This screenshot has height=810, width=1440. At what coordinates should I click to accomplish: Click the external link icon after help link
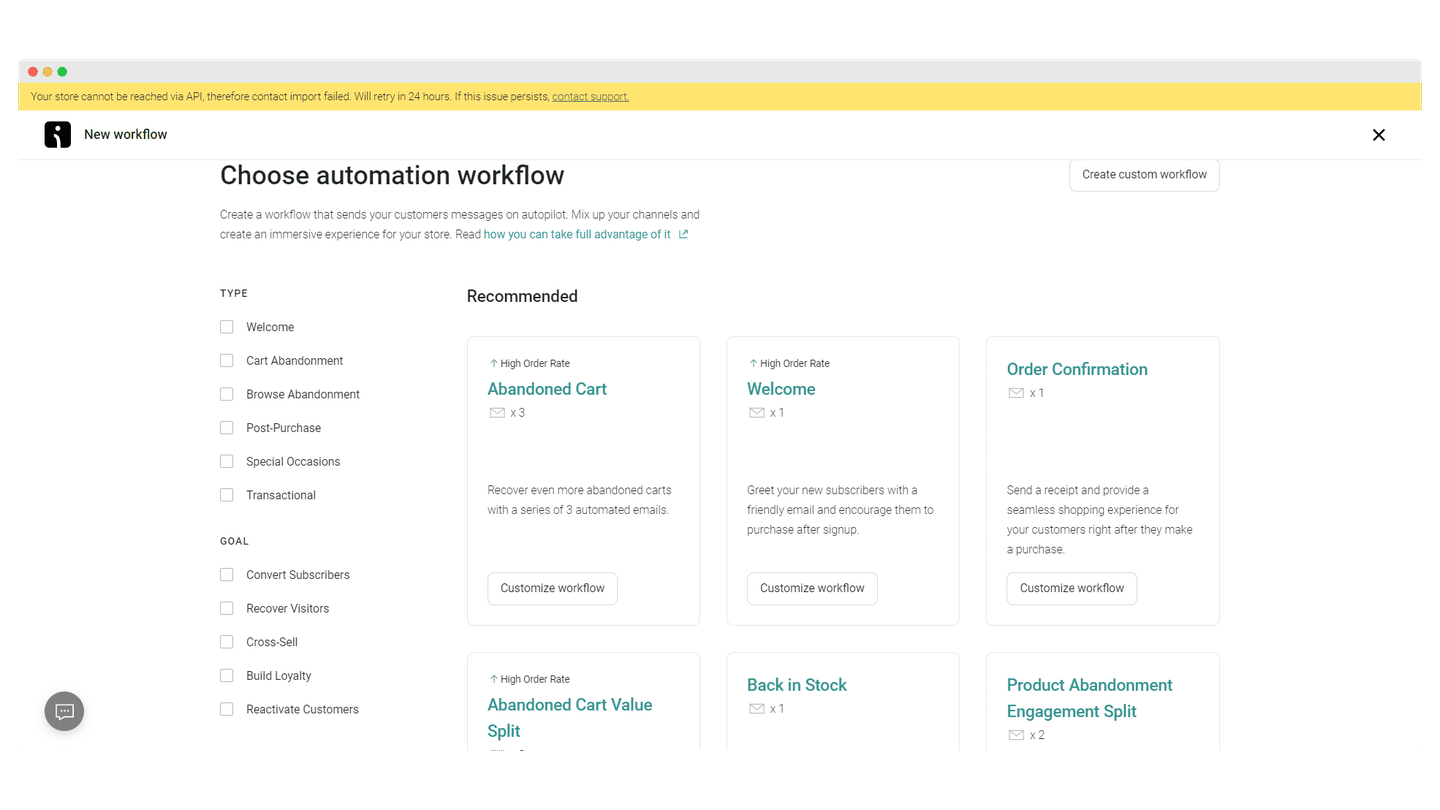click(x=684, y=234)
